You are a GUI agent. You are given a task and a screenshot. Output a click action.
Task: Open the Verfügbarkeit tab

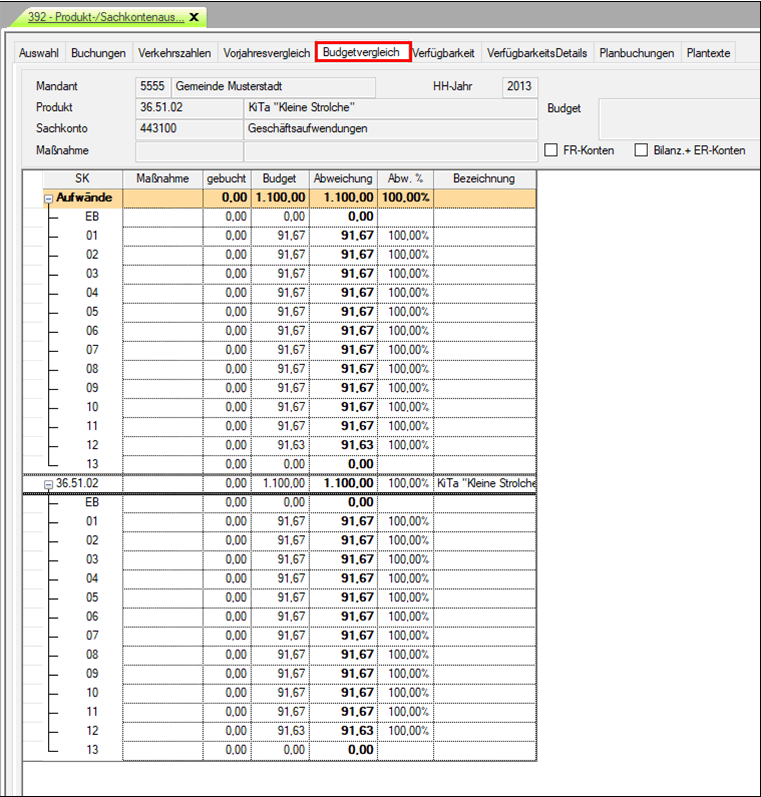pyautogui.click(x=443, y=53)
